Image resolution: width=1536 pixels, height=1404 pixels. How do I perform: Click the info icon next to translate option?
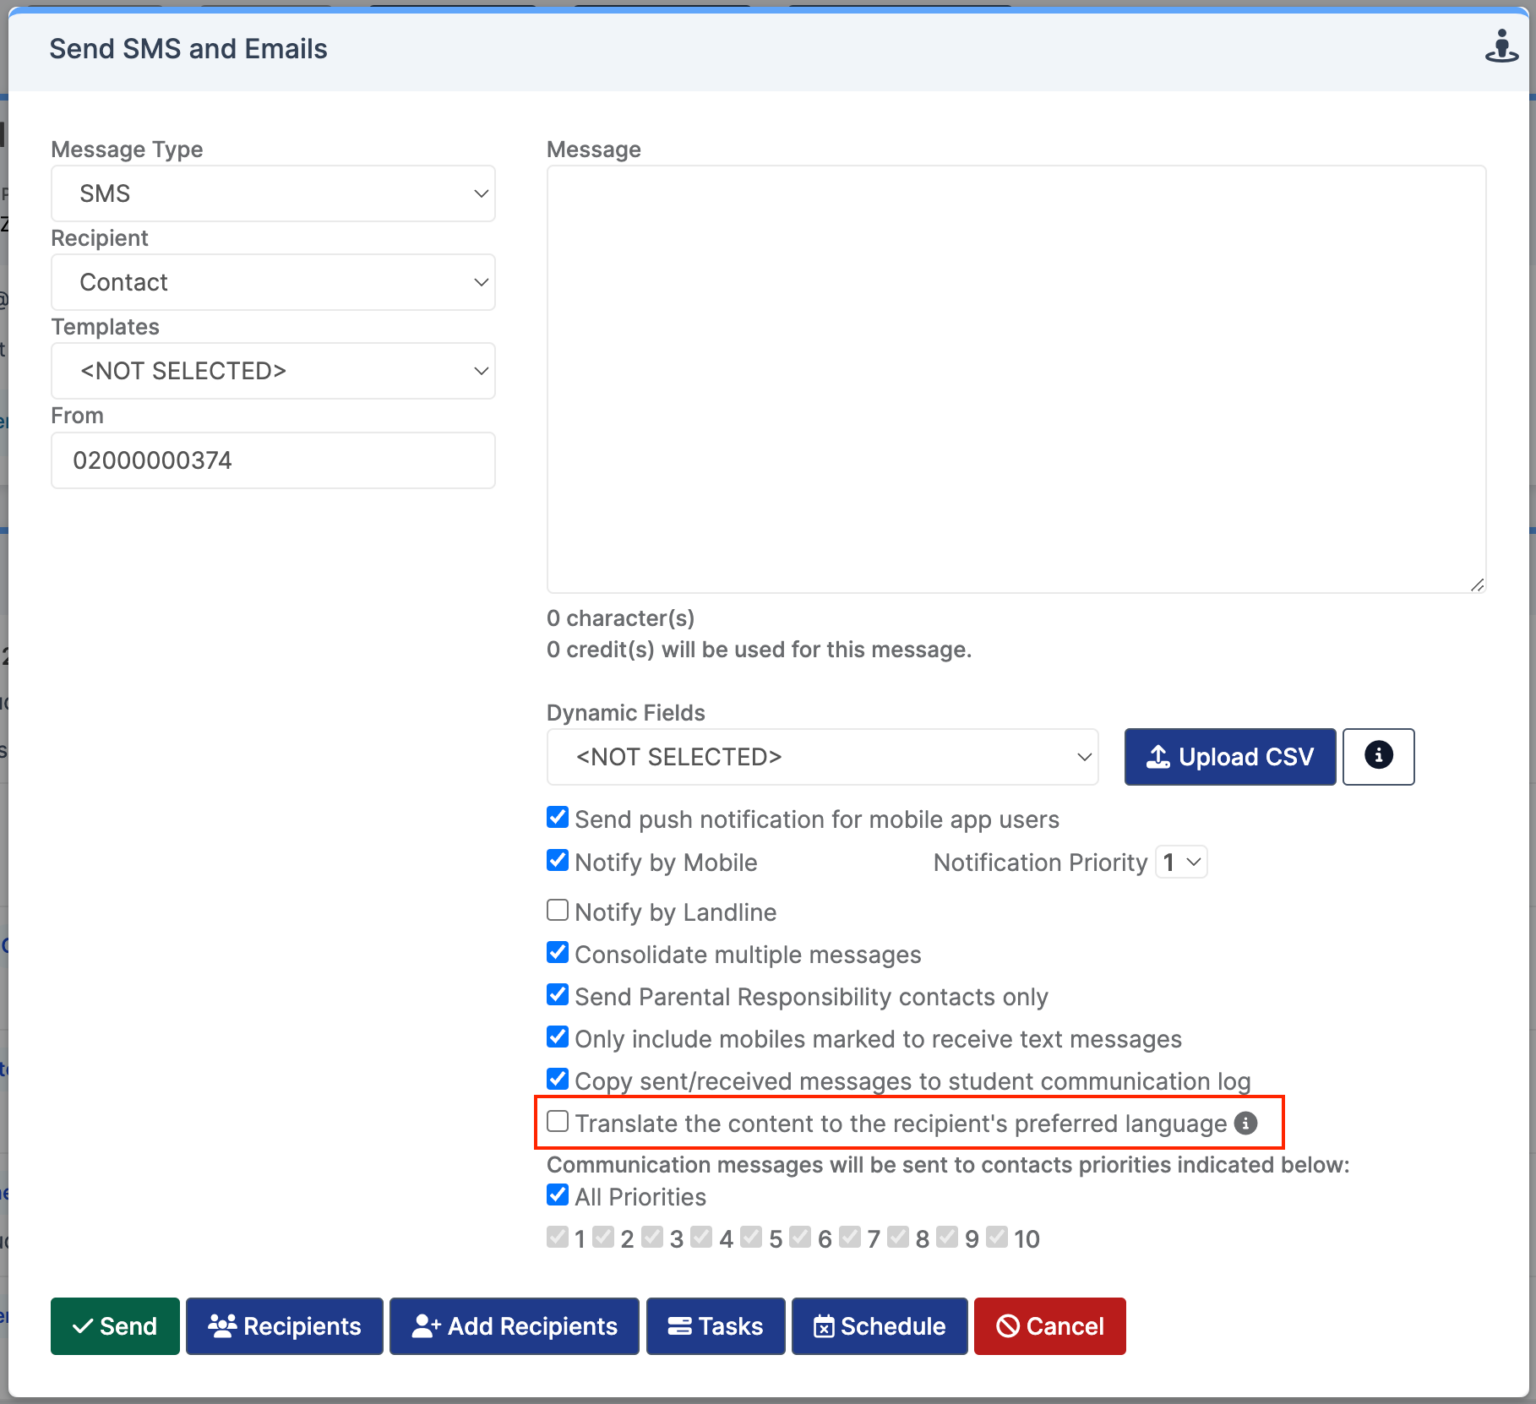point(1245,1123)
